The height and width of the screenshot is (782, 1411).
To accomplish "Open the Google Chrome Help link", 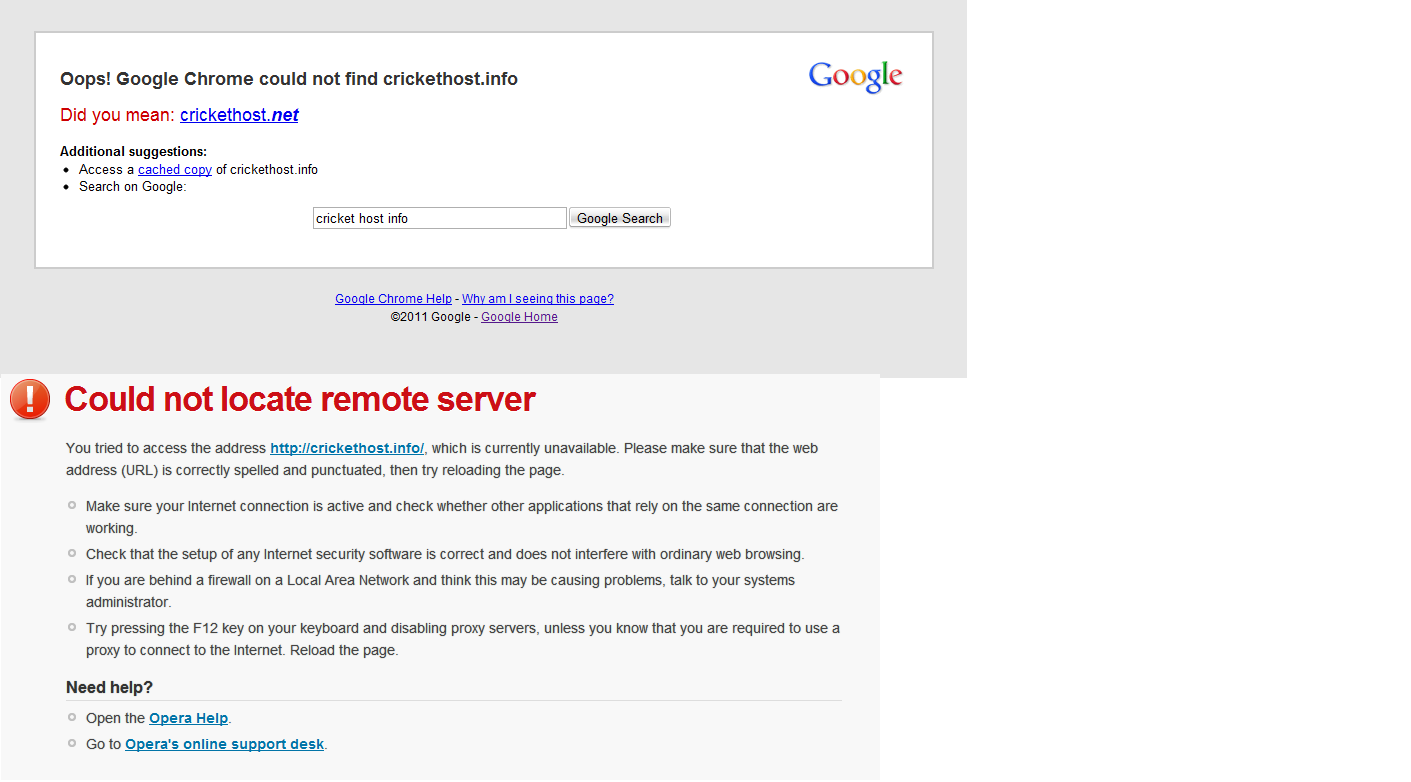I will tap(393, 299).
